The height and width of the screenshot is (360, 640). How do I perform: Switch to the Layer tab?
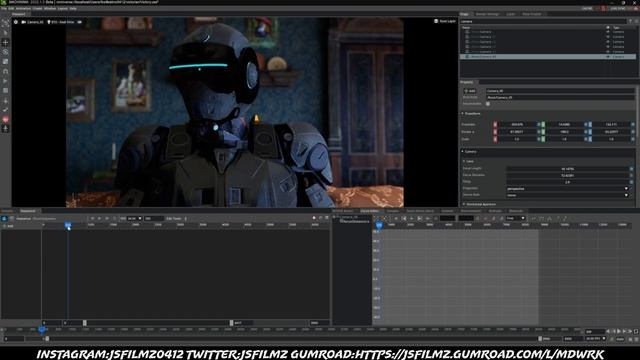tap(510, 14)
